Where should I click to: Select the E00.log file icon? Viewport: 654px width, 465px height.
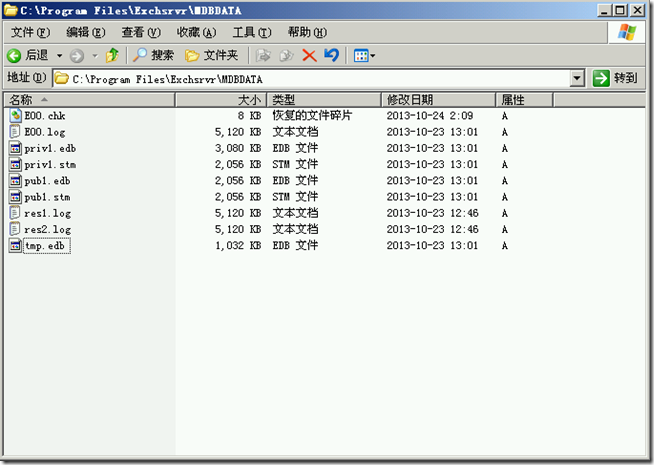coord(15,132)
